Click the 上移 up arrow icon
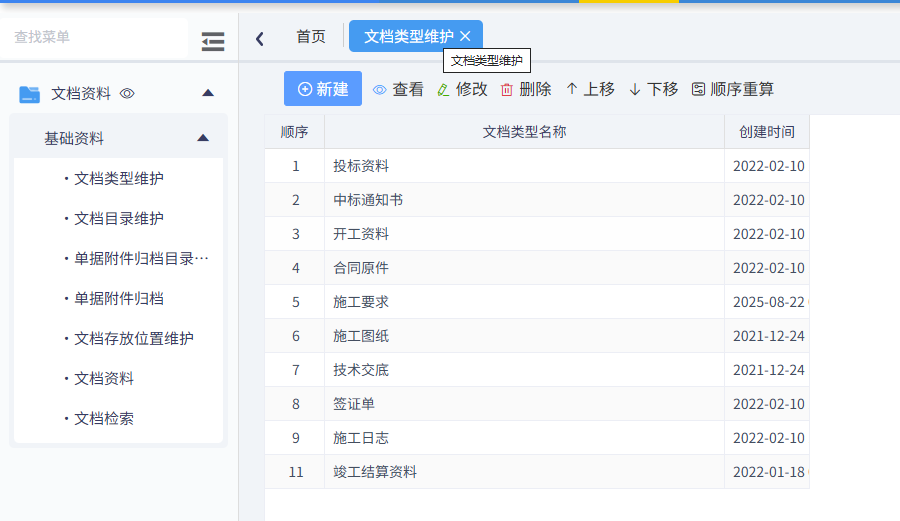 (572, 89)
